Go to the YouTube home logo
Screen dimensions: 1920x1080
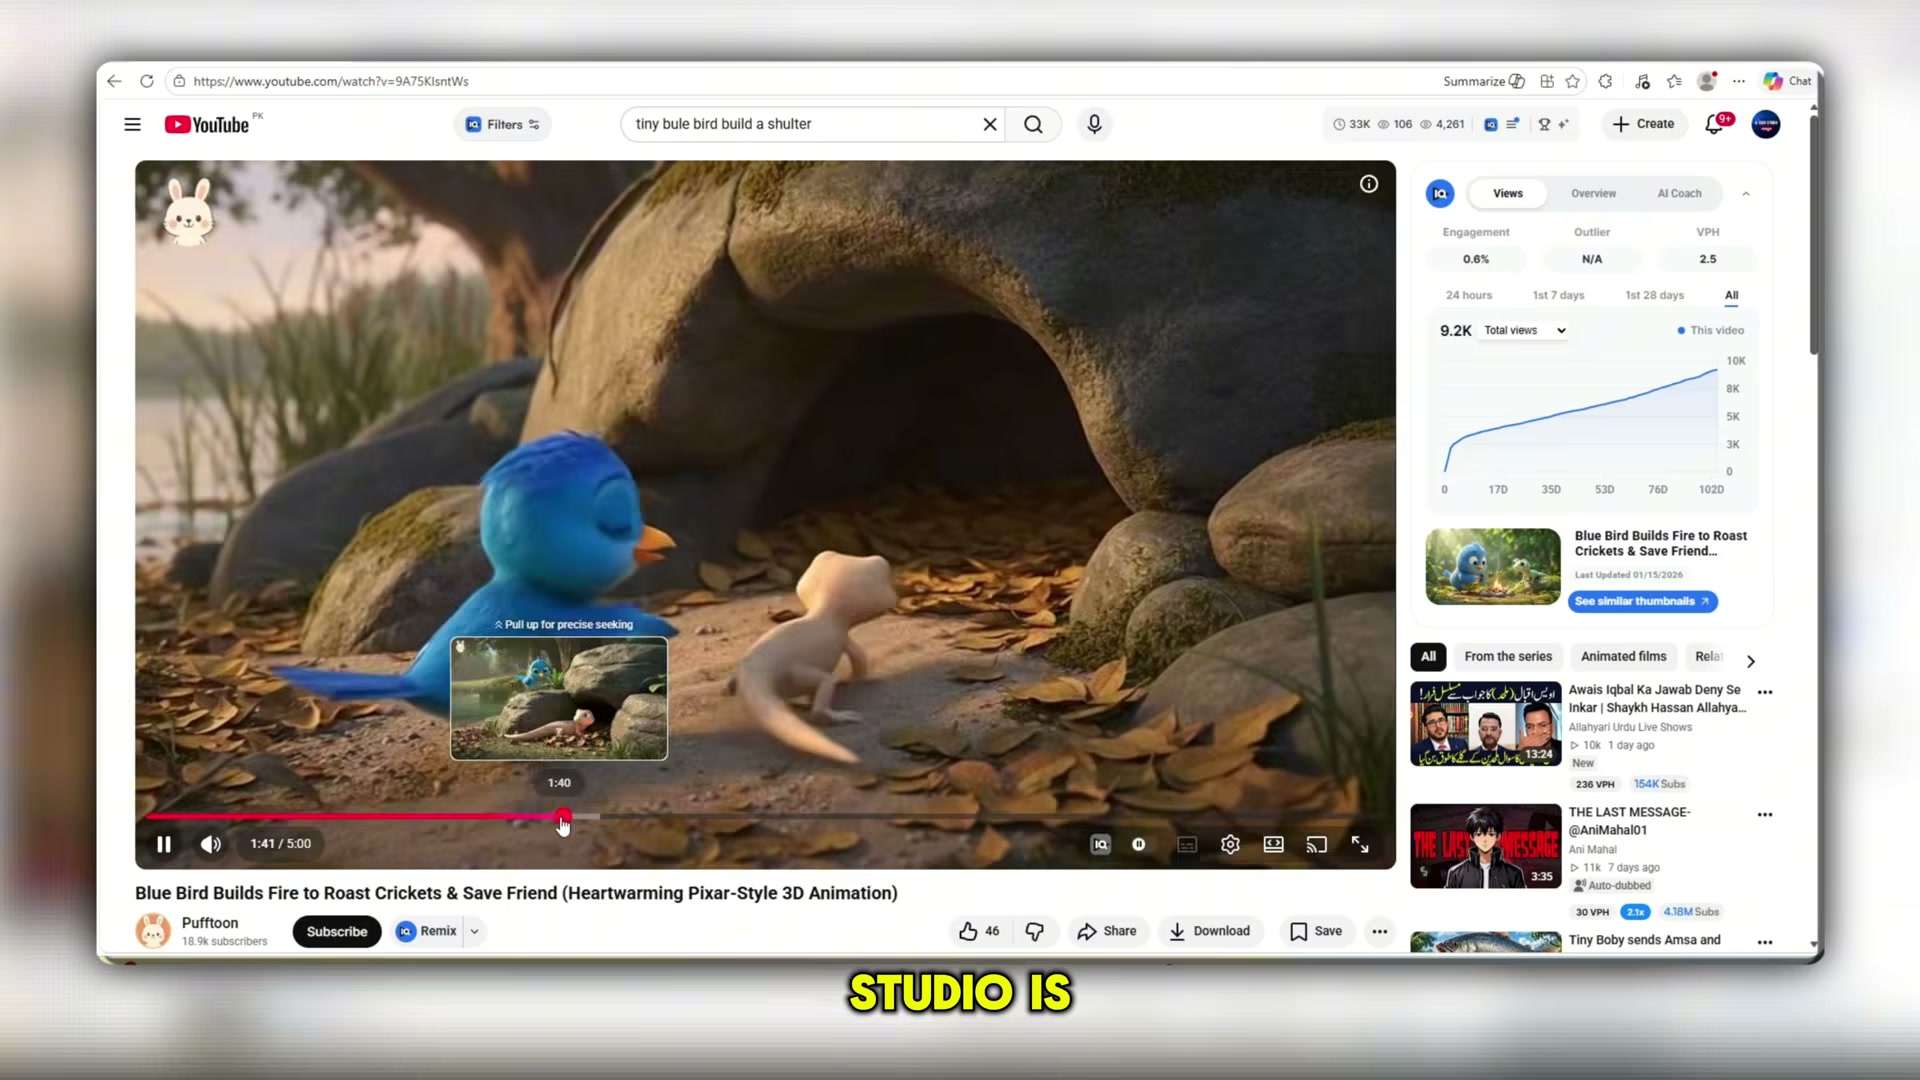(x=207, y=124)
